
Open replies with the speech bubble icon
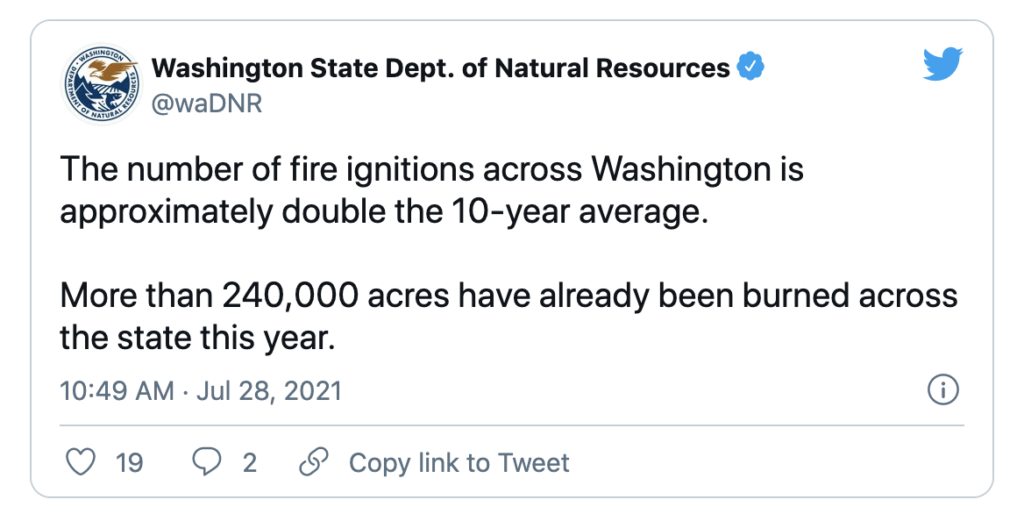[x=206, y=463]
